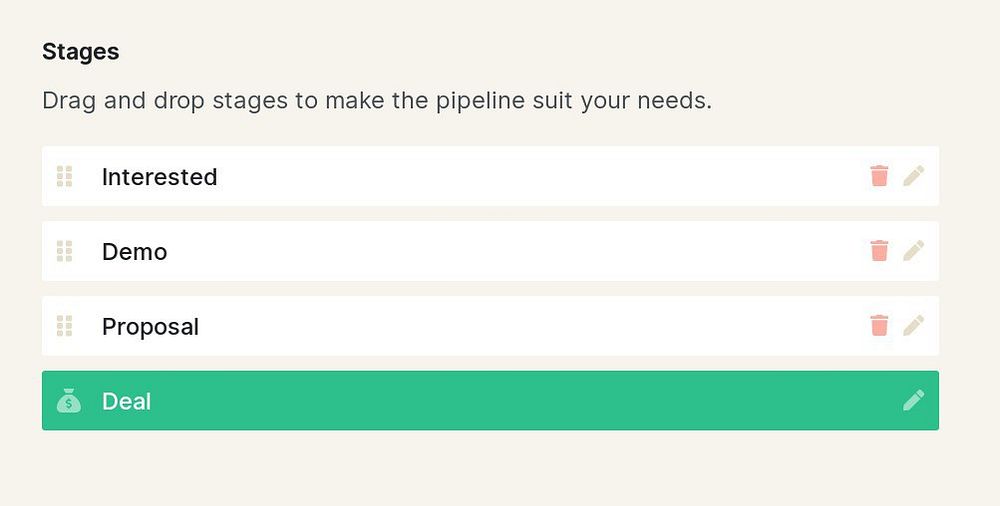The image size is (1000, 506).
Task: Delete the Interested stage
Action: click(x=879, y=176)
